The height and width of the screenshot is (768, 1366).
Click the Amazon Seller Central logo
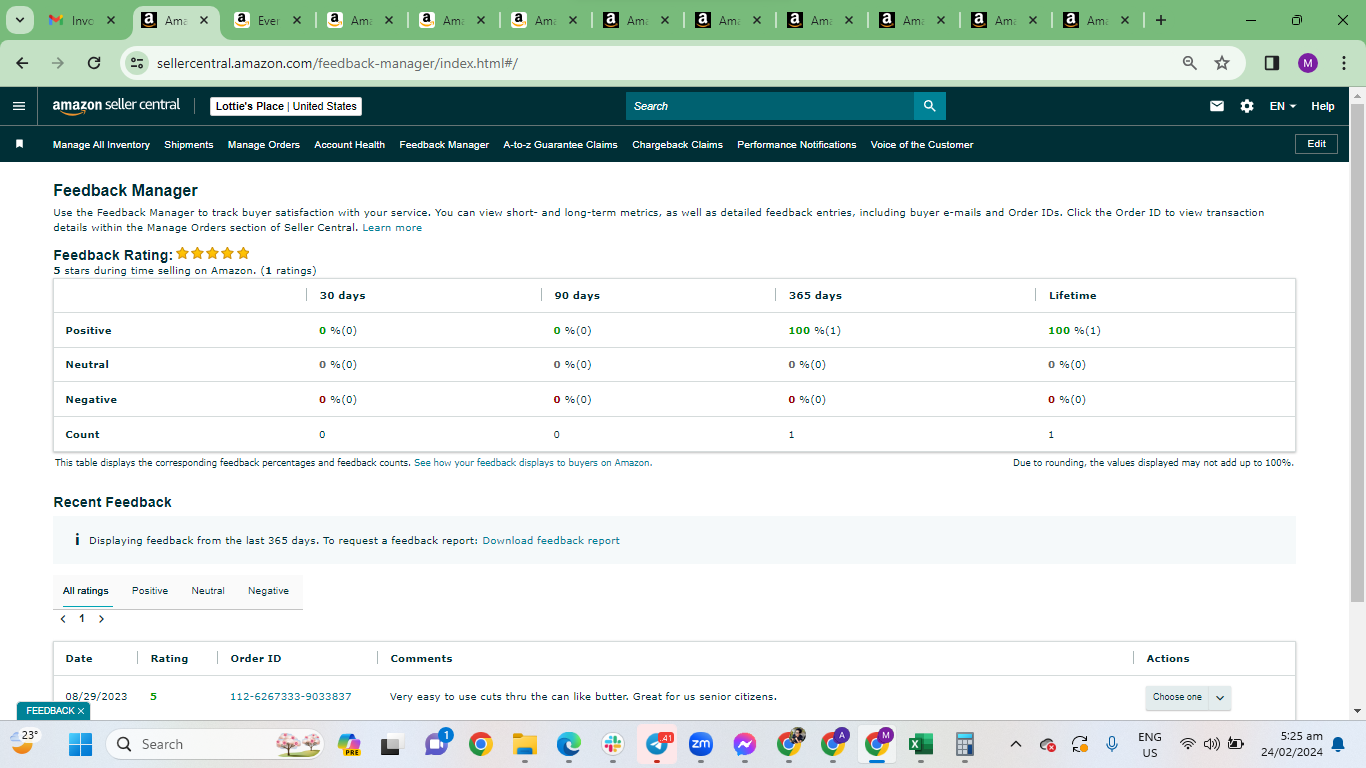pos(116,106)
